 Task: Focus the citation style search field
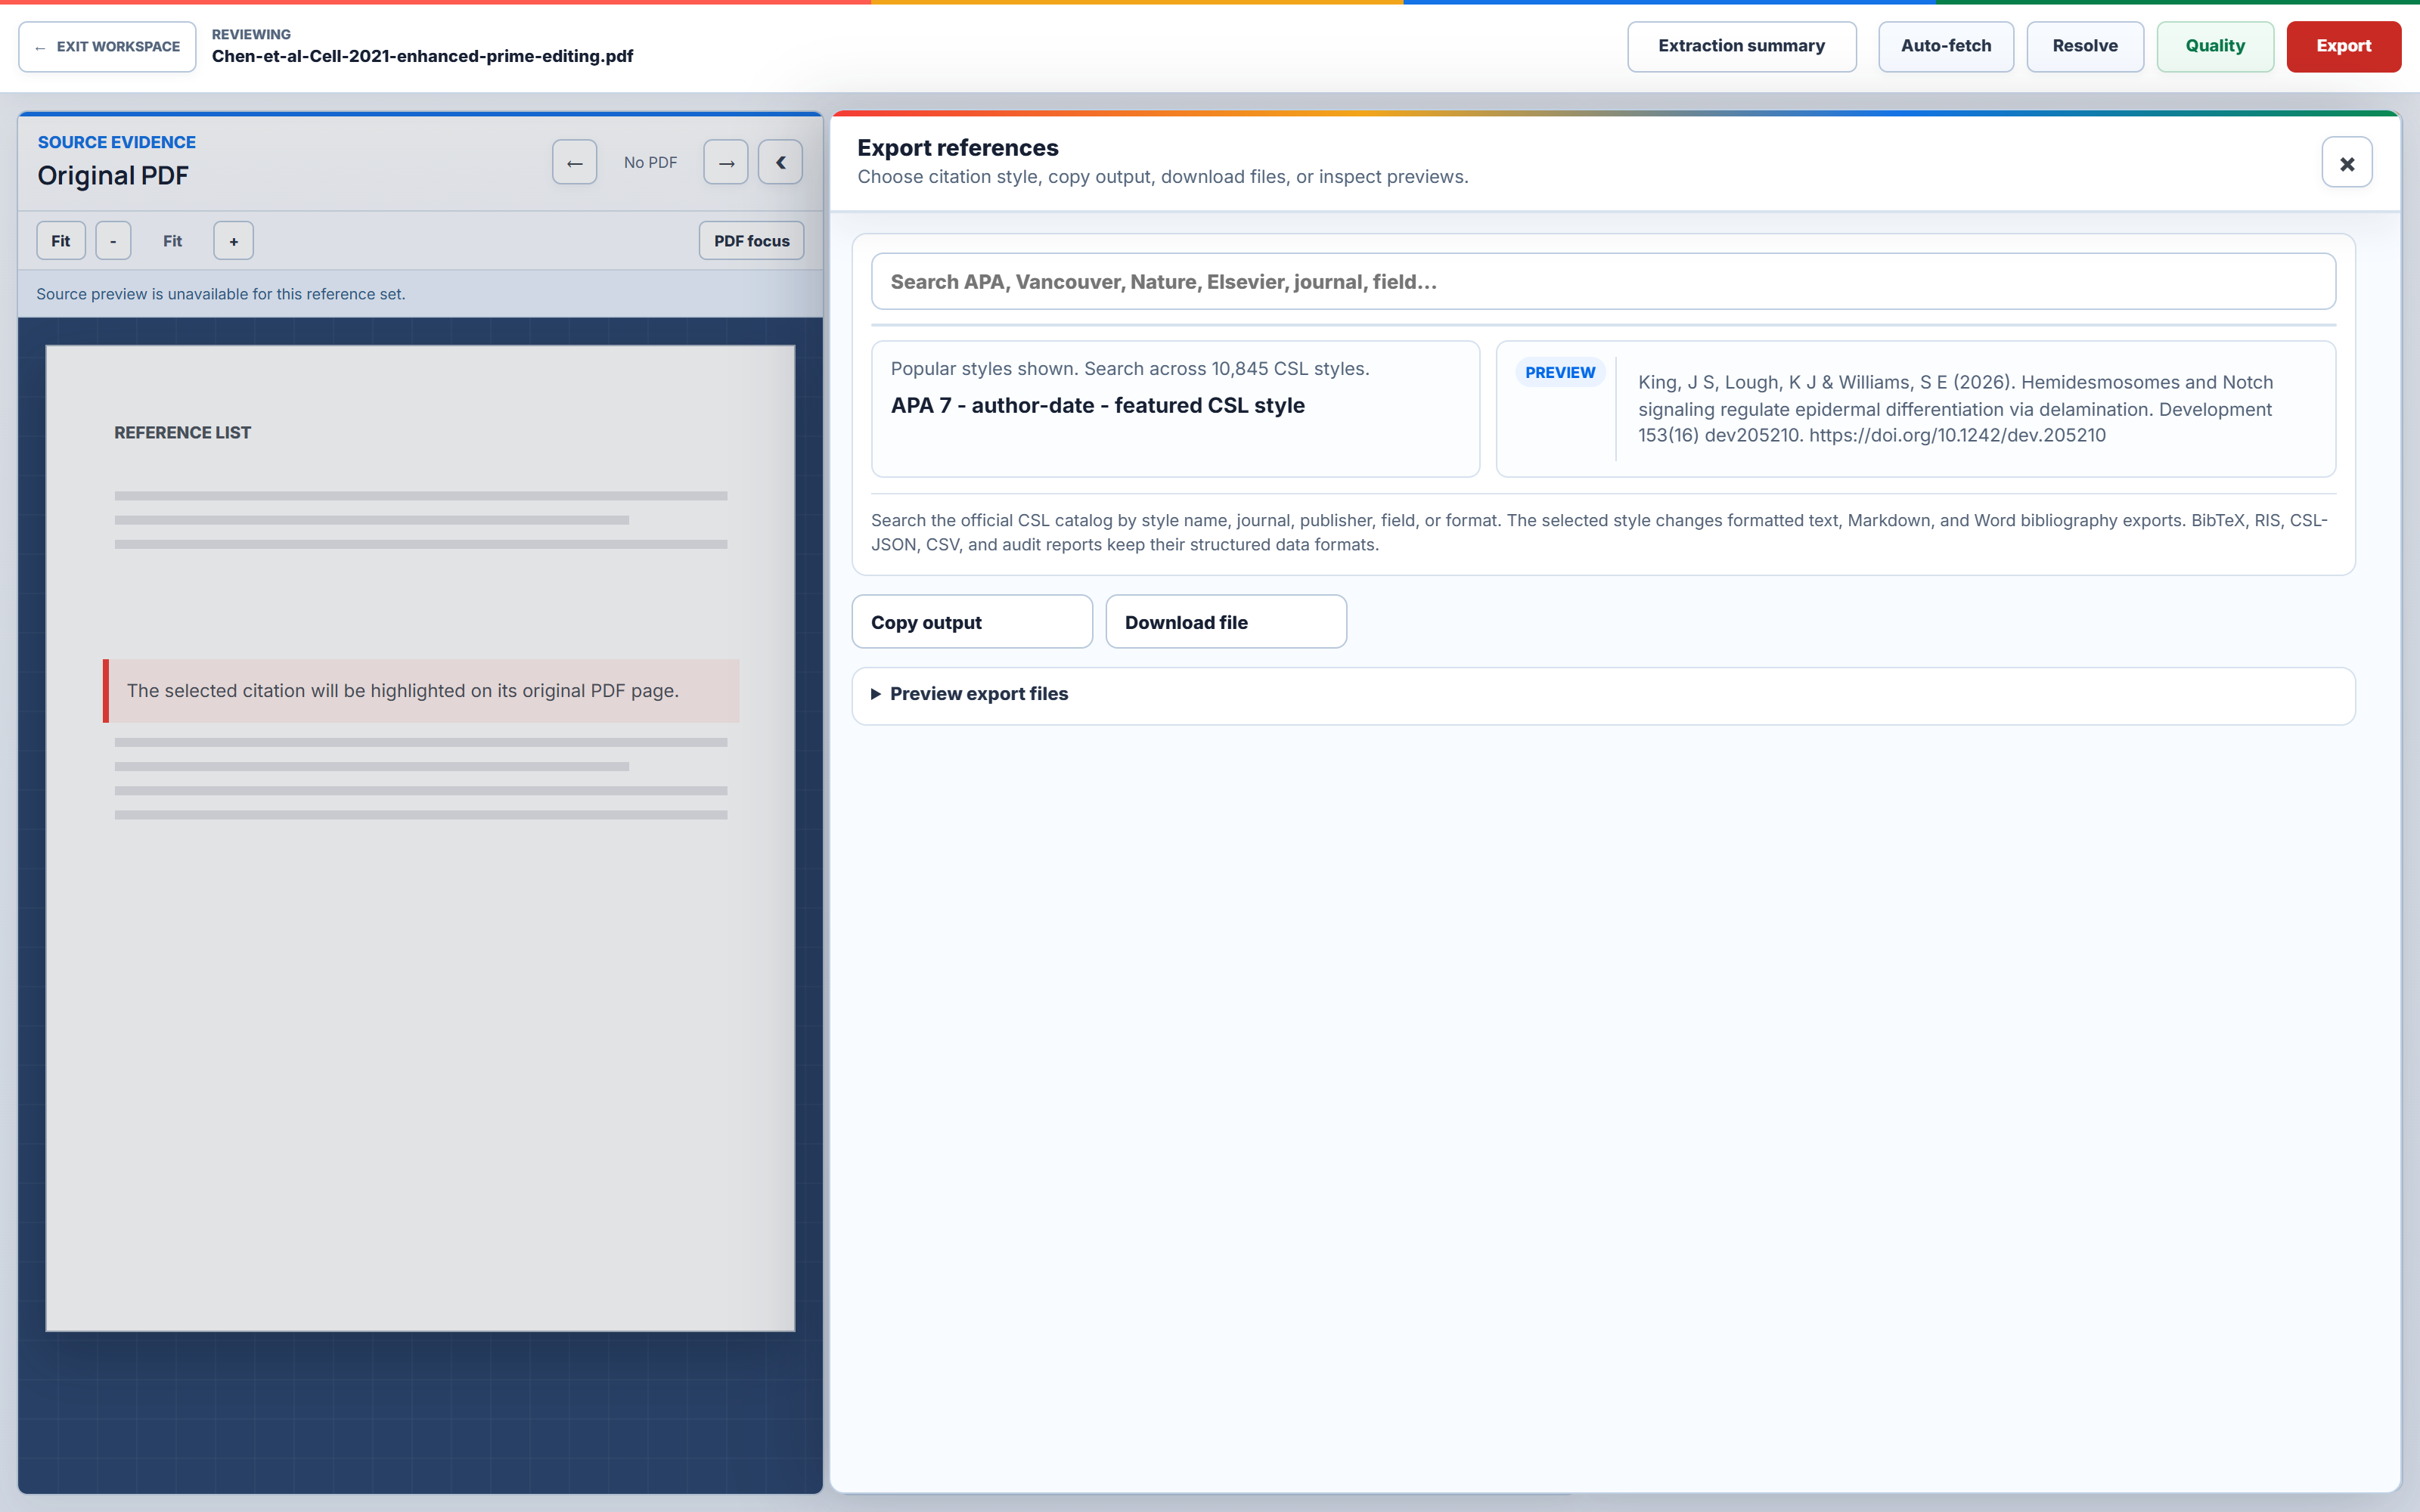click(x=1603, y=282)
